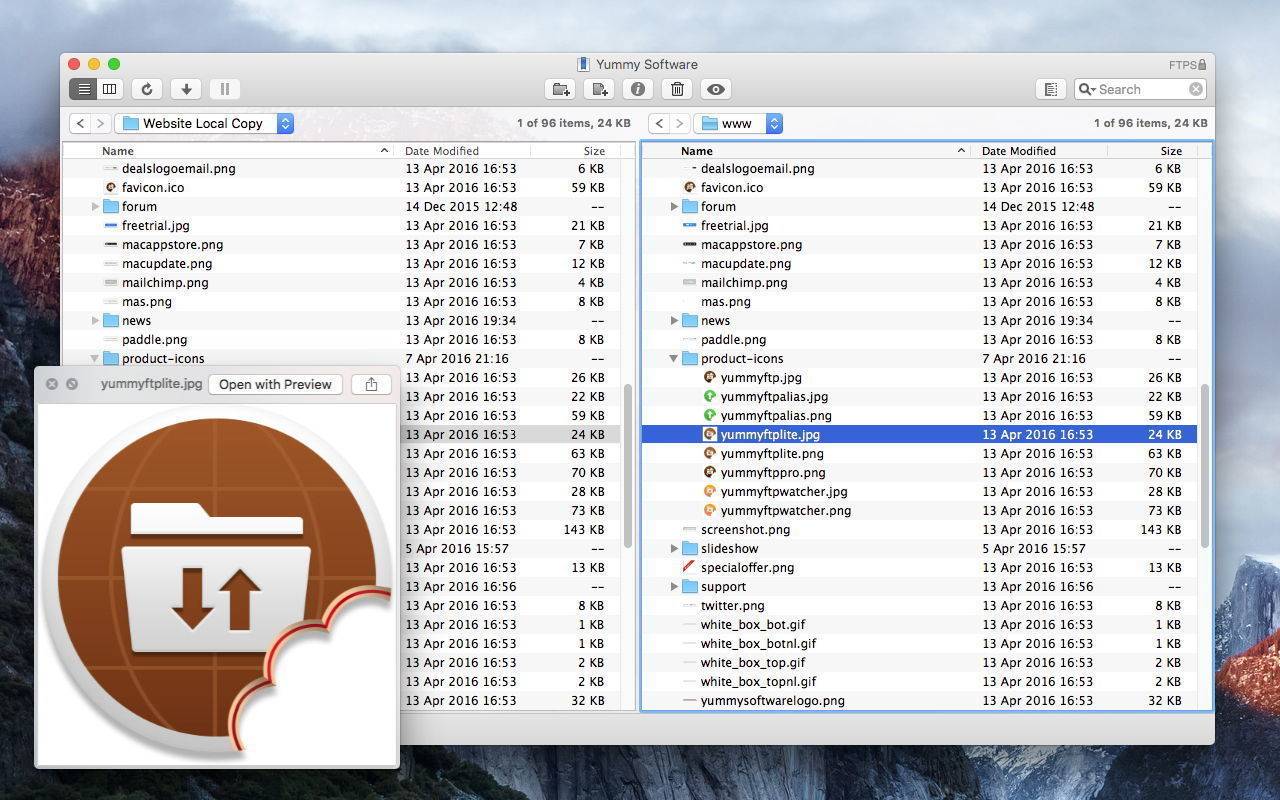This screenshot has height=800, width=1280.
Task: Clear the search field with the x button
Action: pos(1196,89)
